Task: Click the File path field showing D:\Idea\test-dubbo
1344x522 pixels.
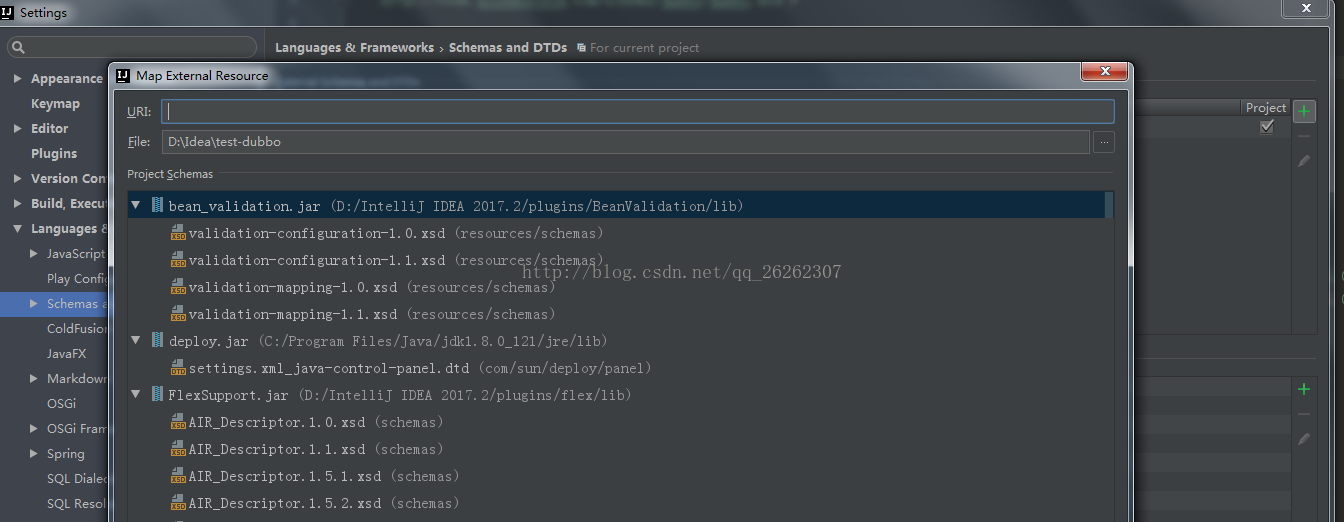Action: [626, 142]
